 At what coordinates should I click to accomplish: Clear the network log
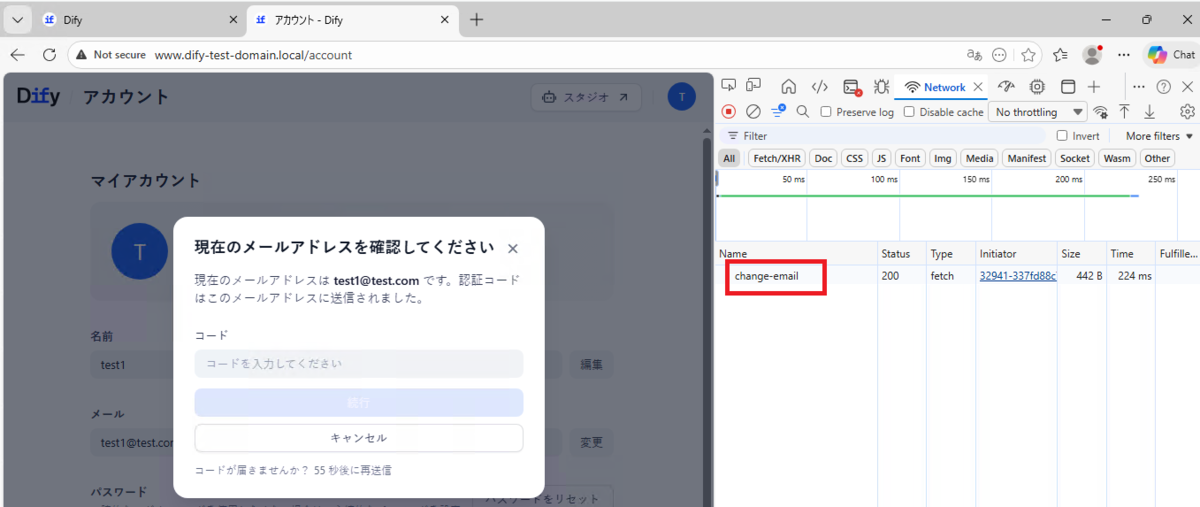tap(753, 112)
